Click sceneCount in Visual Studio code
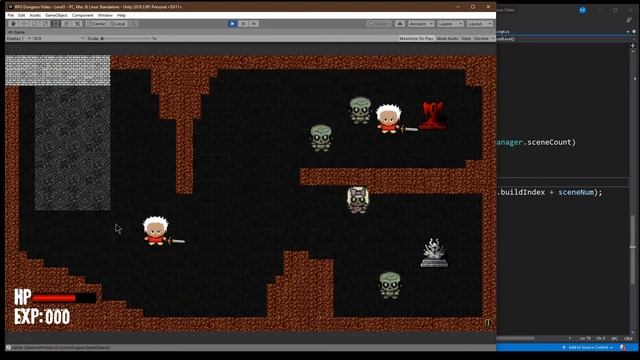 click(x=549, y=142)
